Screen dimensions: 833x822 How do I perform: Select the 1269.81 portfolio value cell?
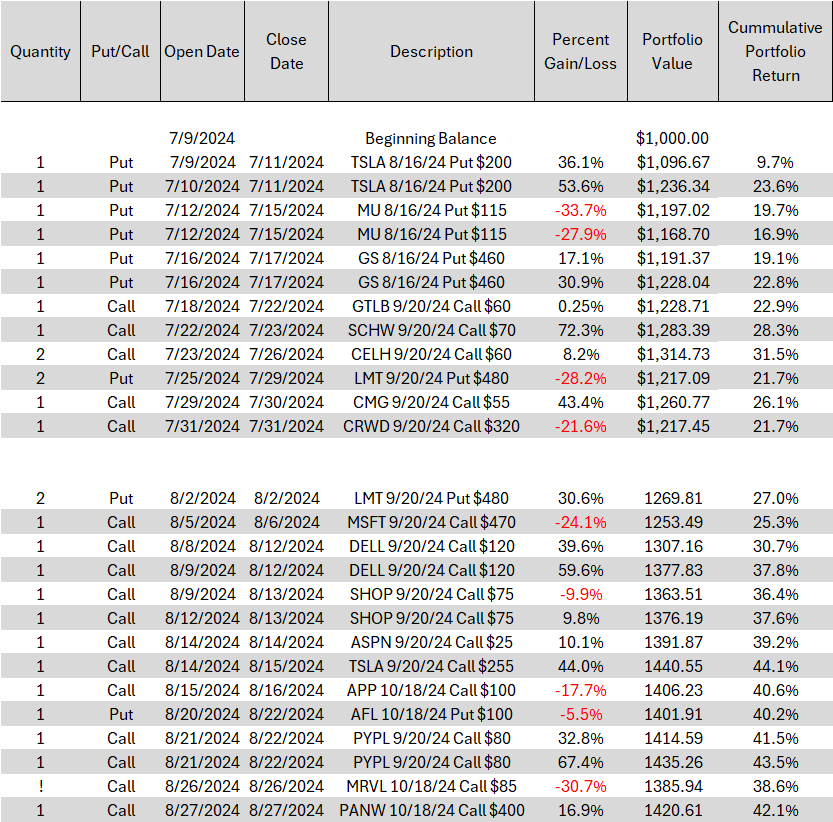tap(673, 498)
